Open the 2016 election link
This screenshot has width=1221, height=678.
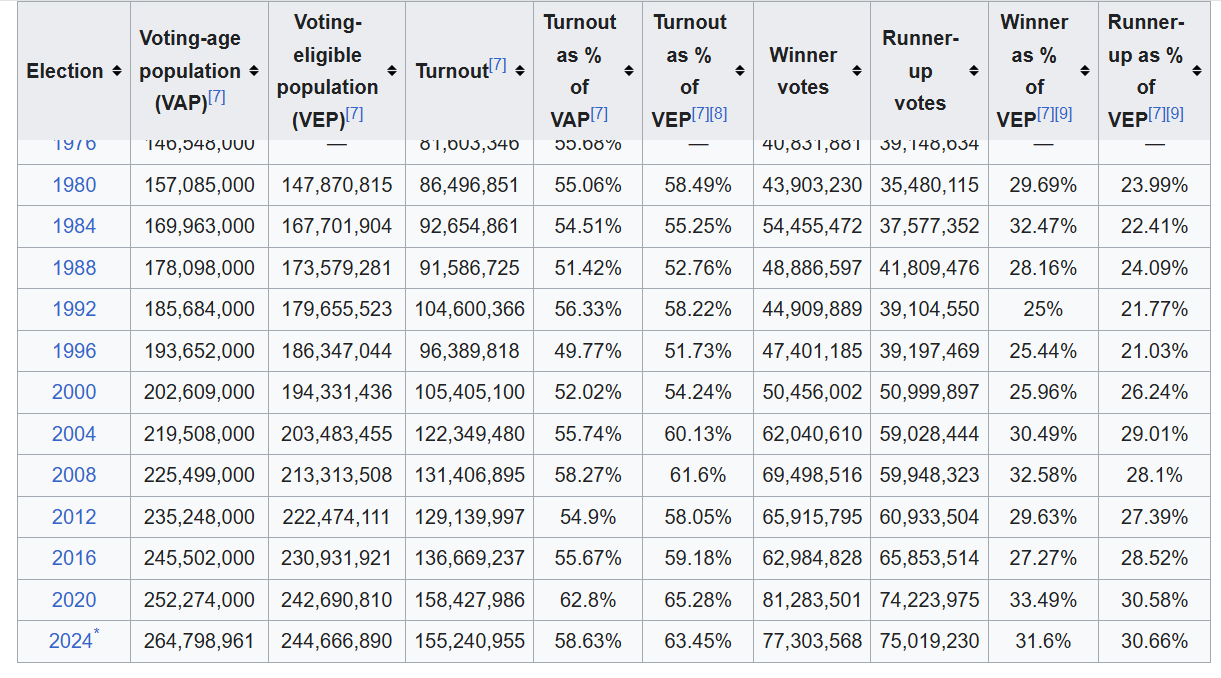74,558
